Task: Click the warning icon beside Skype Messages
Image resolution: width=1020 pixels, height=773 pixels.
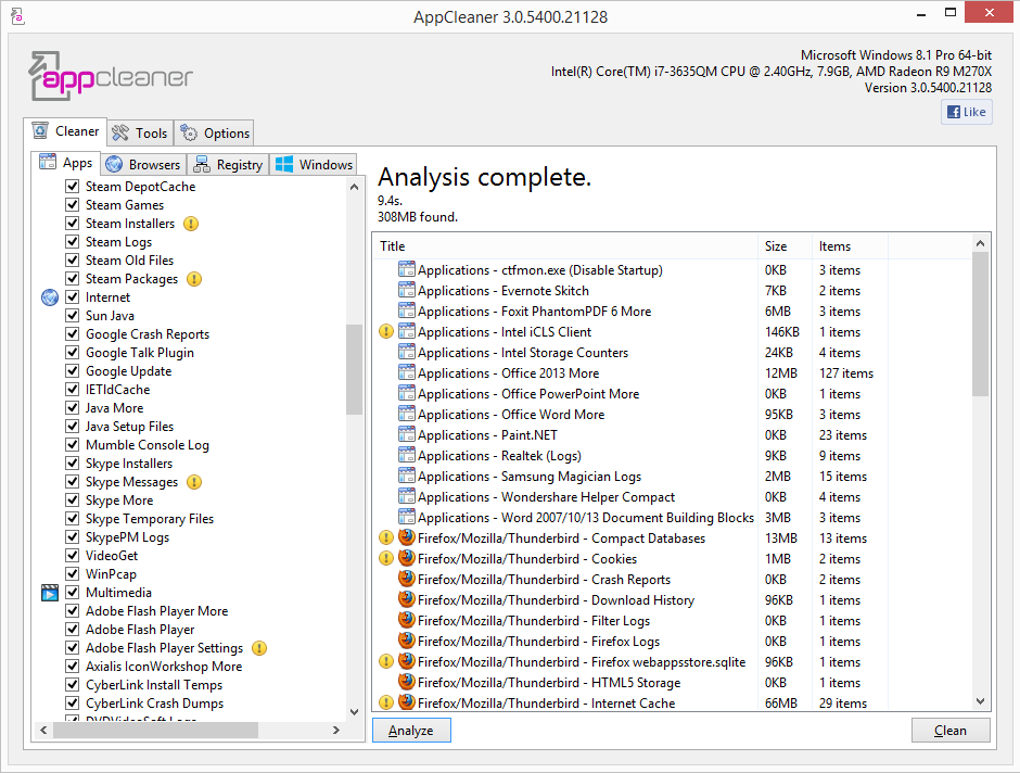Action: 194,482
